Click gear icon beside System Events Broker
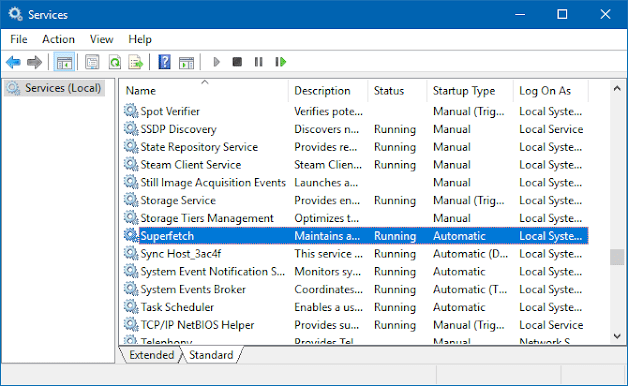The height and width of the screenshot is (386, 628). click(x=131, y=289)
